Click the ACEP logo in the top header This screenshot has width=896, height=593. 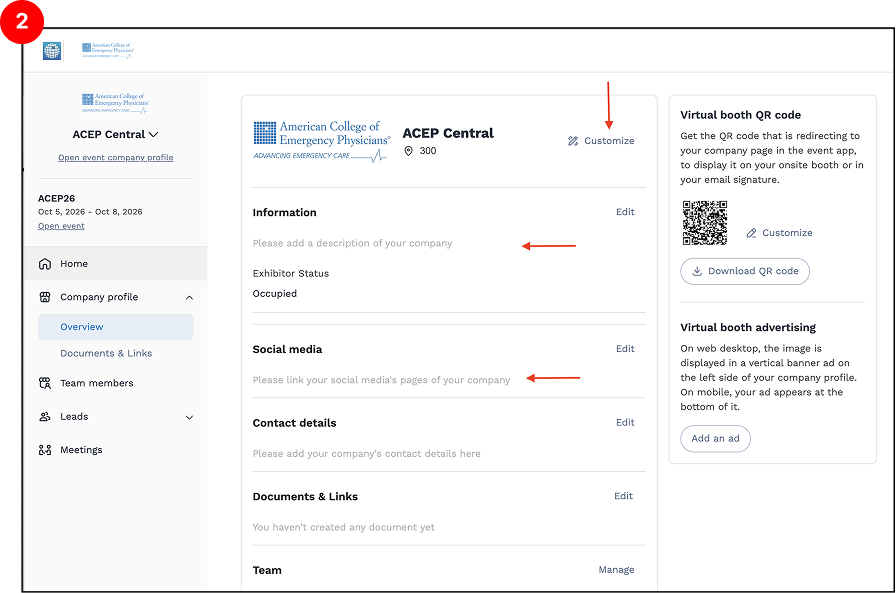tap(107, 50)
